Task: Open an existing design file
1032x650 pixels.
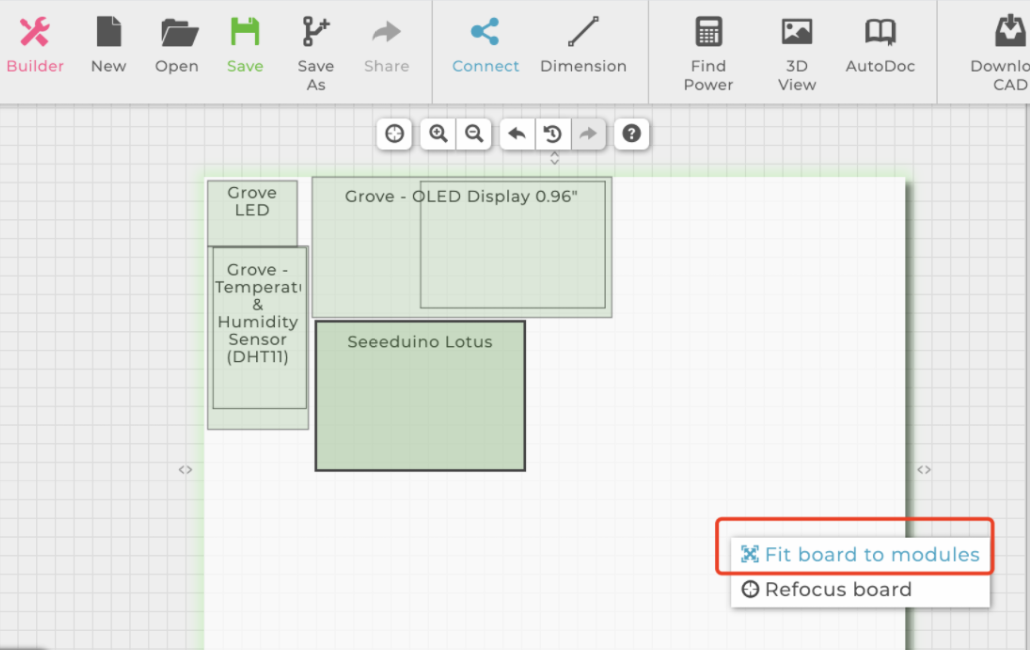Action: 177,46
